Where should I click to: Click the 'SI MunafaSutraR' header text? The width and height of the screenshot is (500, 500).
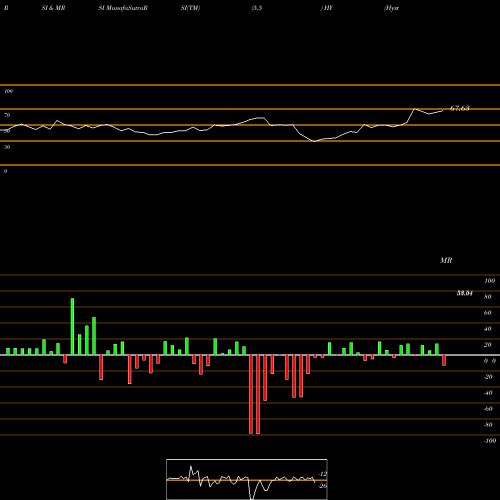(x=123, y=8)
